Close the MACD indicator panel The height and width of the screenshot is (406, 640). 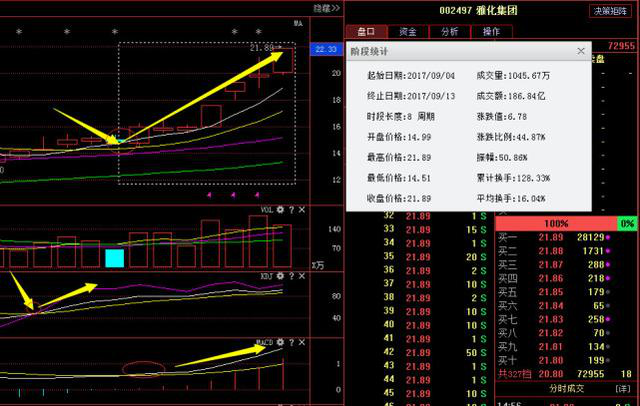click(x=303, y=342)
